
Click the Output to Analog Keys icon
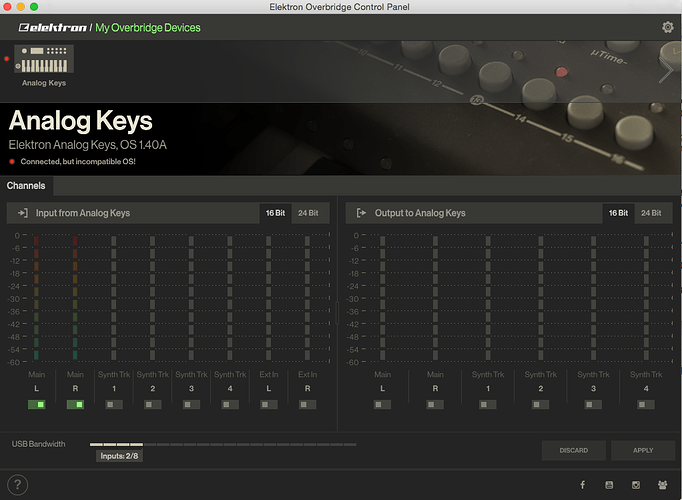[x=361, y=213]
